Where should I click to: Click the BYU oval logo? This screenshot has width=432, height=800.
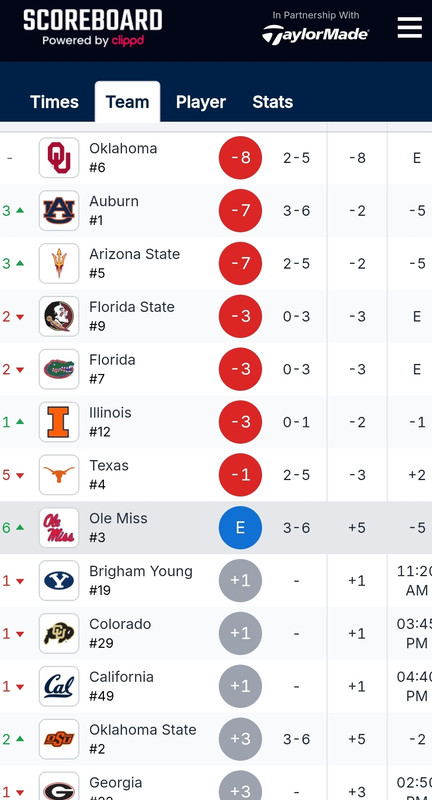(x=59, y=581)
